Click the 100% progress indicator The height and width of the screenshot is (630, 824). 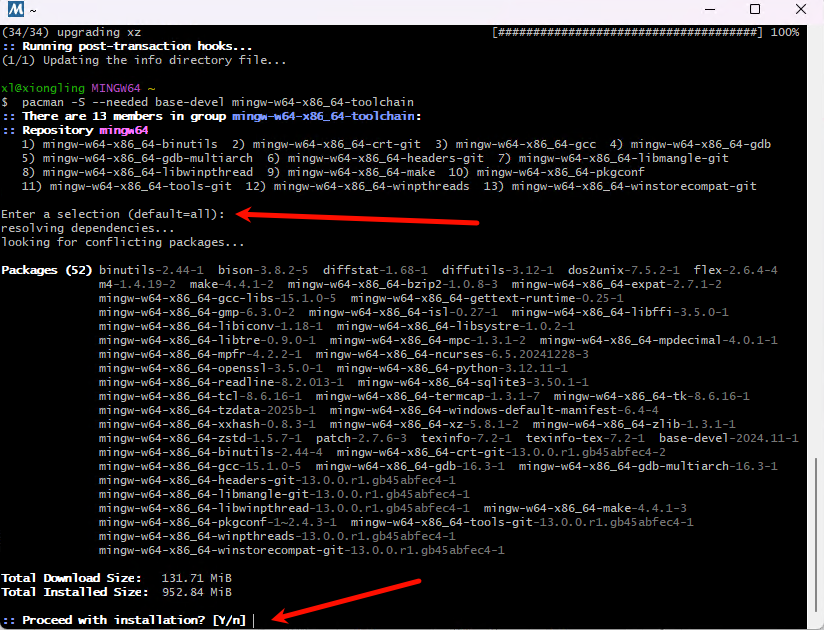[785, 31]
